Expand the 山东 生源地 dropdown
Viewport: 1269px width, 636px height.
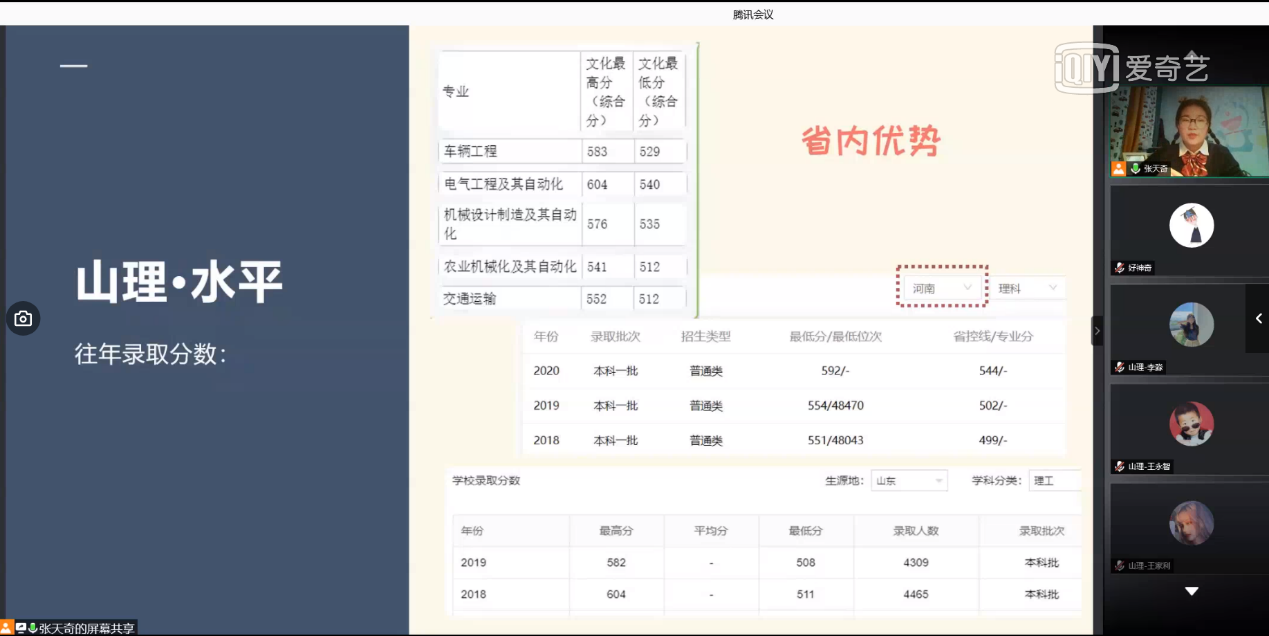click(x=908, y=481)
